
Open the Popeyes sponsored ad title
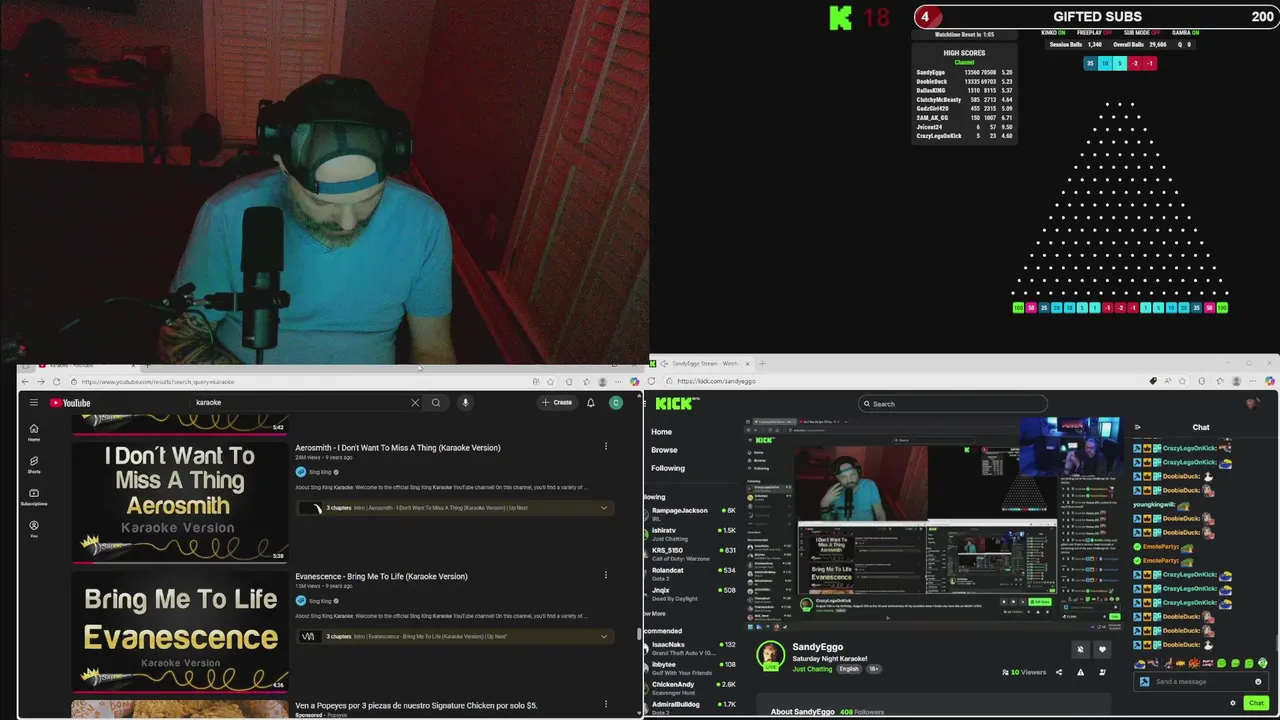point(416,706)
